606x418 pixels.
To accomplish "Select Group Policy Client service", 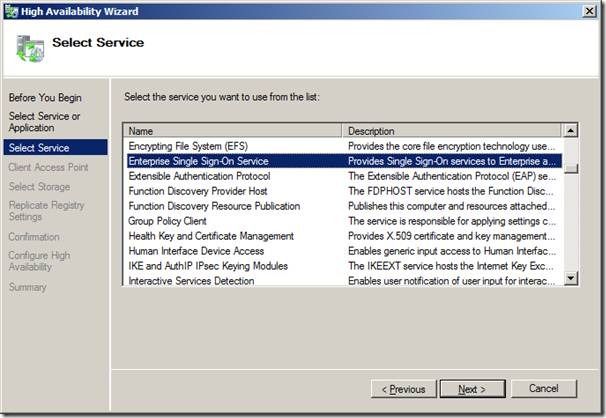I will (344, 221).
